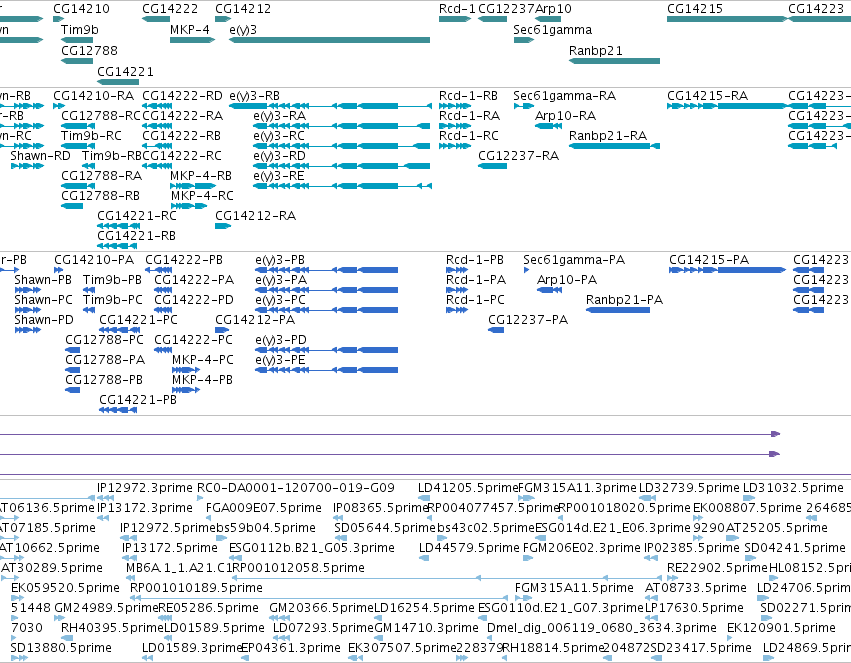851x663 pixels.
Task: Click the CG14210-RA transcript label
Action: click(93, 95)
